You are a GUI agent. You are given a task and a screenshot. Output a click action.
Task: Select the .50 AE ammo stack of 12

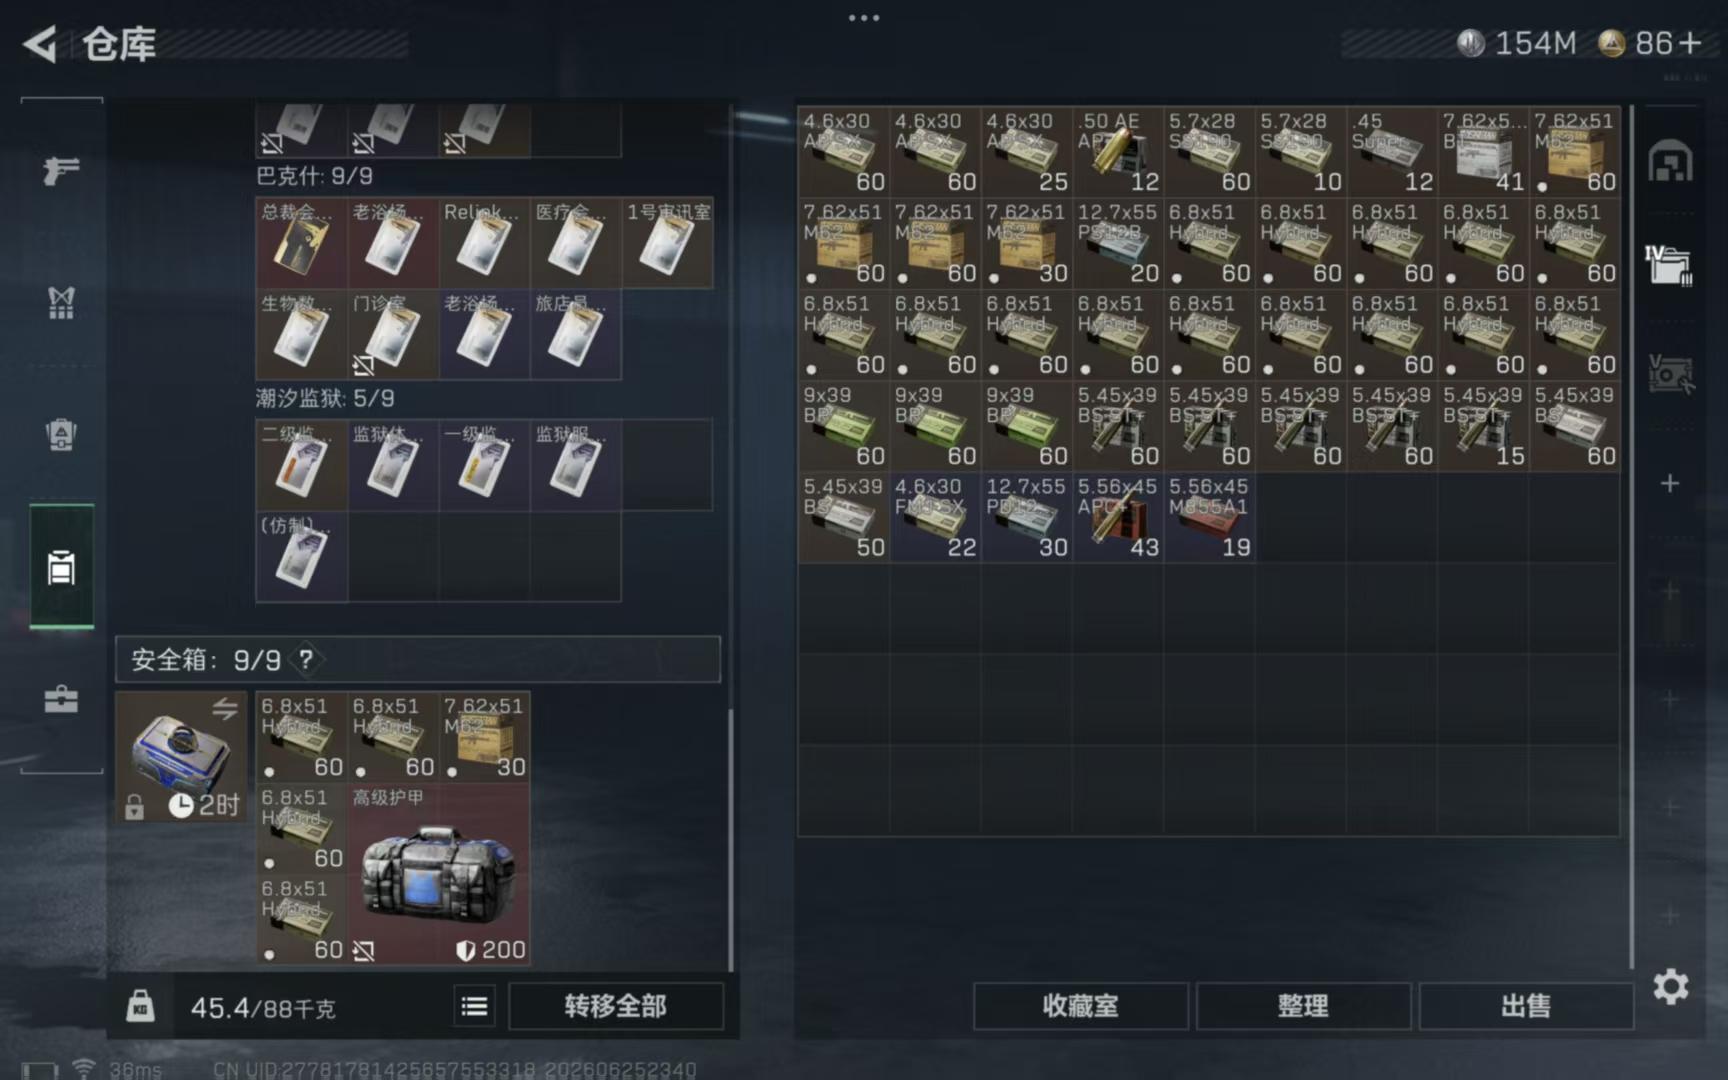point(1118,152)
